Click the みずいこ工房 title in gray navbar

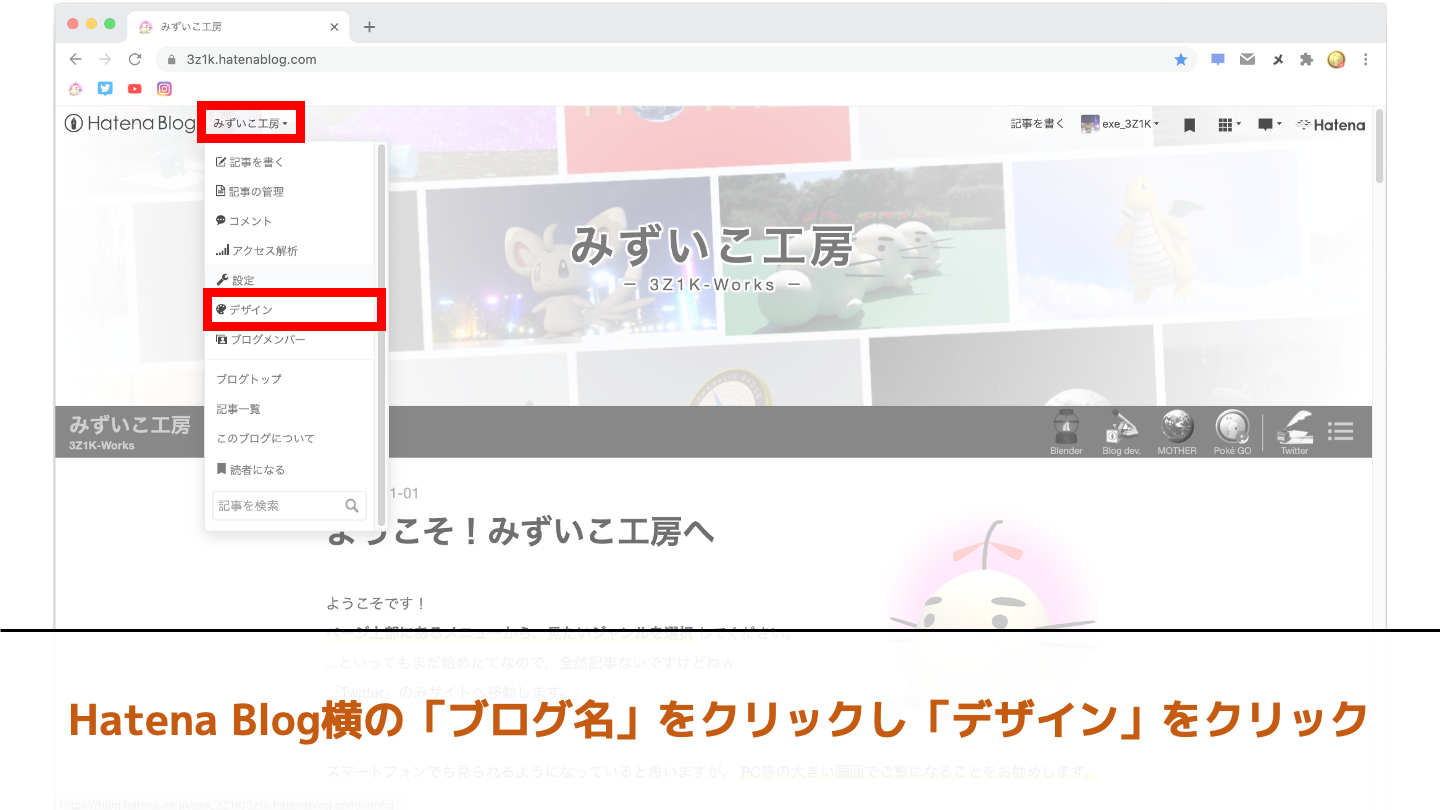tap(130, 425)
